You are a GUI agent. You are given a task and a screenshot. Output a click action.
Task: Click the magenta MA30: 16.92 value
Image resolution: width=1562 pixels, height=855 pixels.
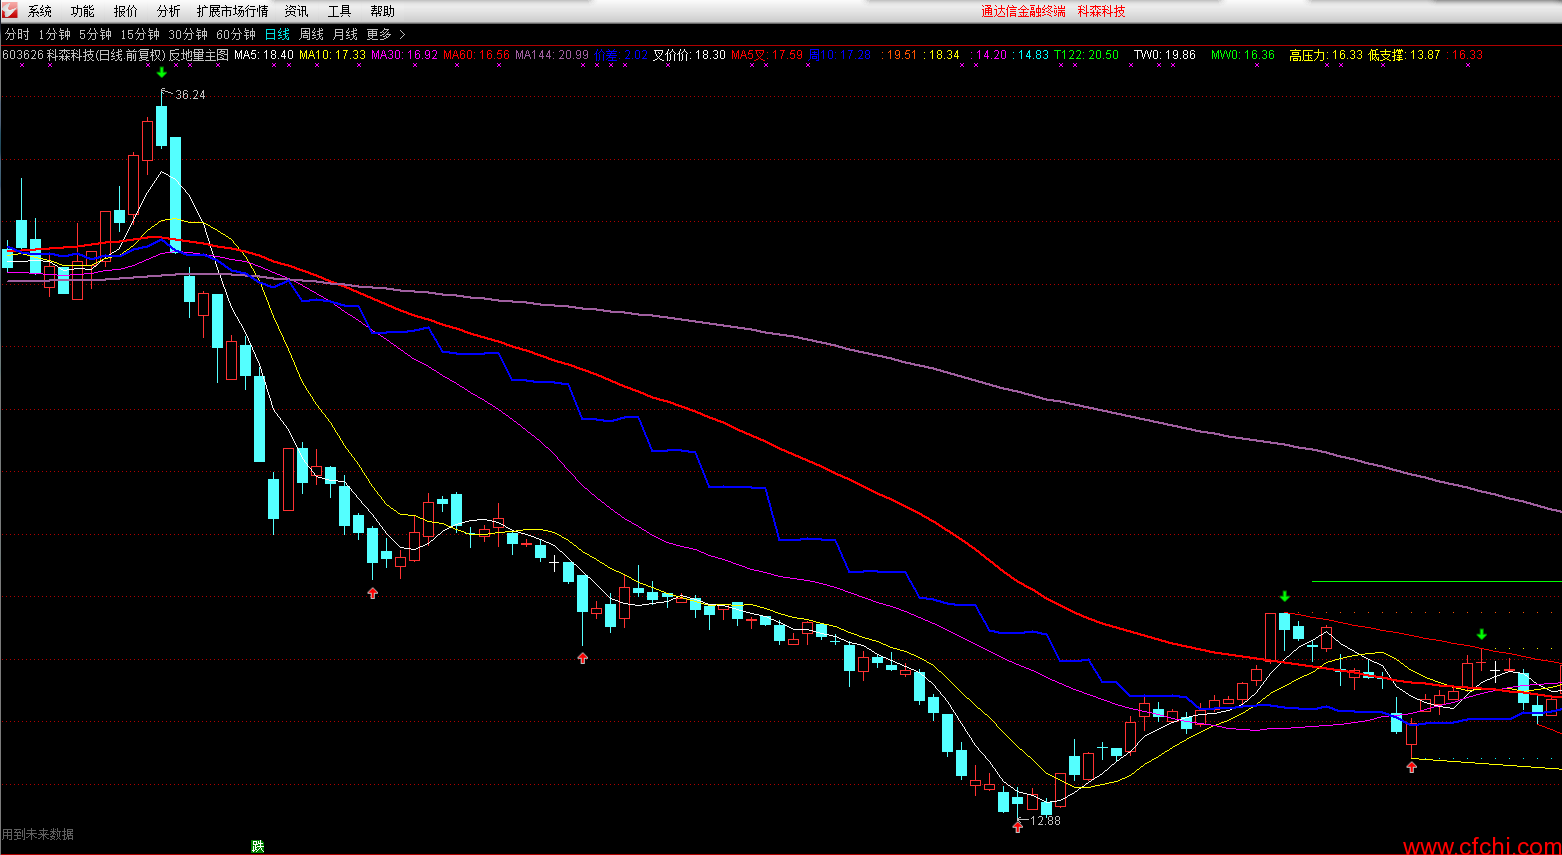(x=405, y=55)
